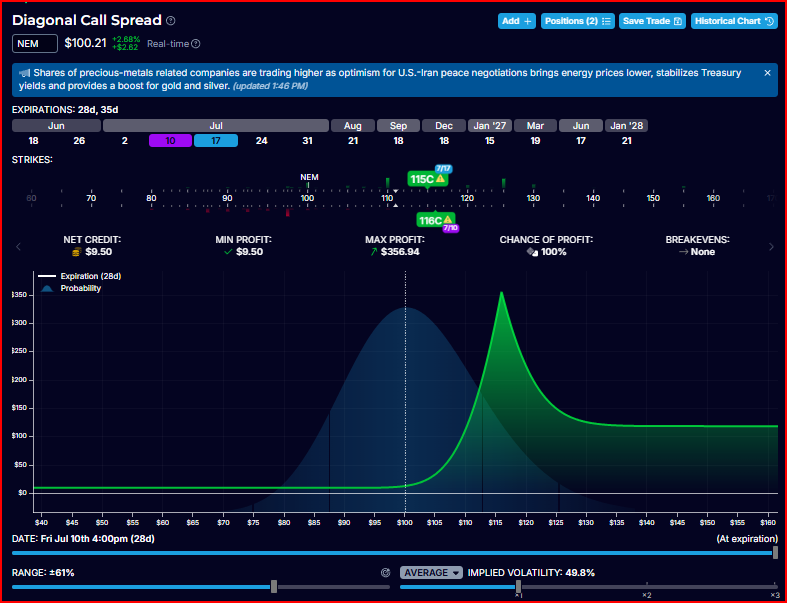Click the ×3 volatility multiplier mark
This screenshot has height=603, width=787.
pyautogui.click(x=774, y=595)
